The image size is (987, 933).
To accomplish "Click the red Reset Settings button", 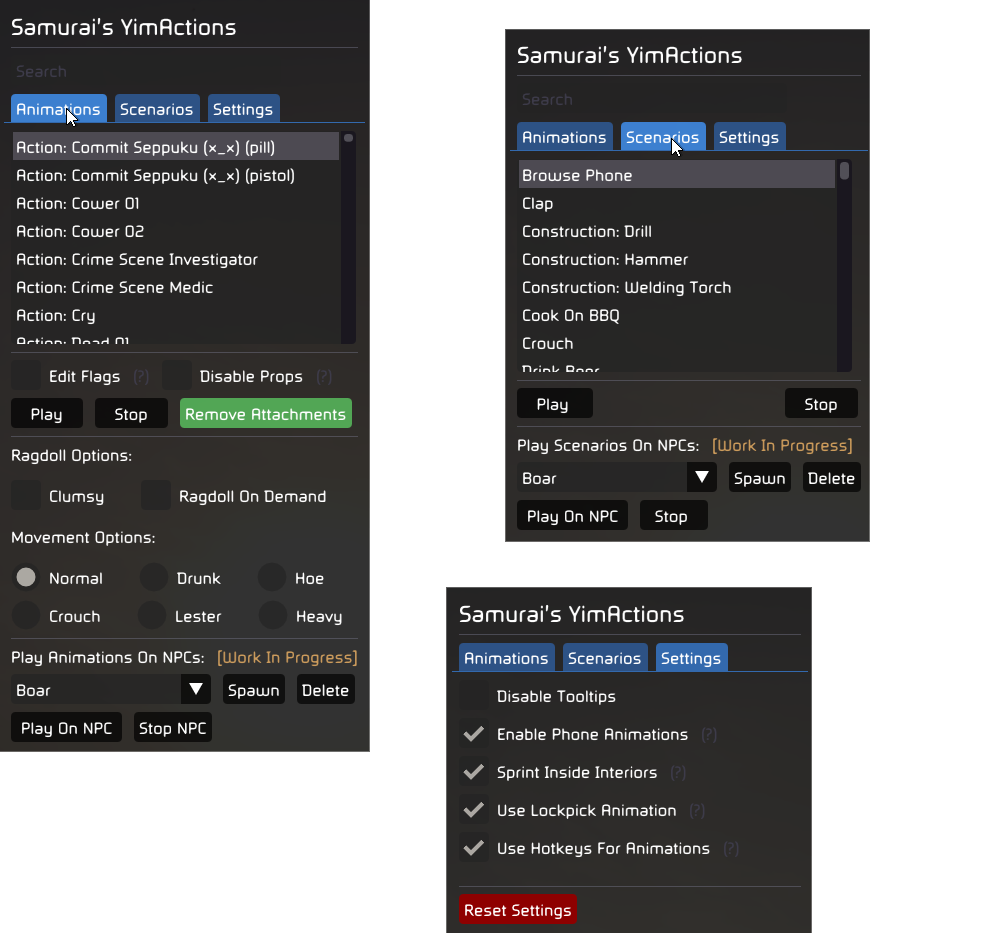I will 518,911.
